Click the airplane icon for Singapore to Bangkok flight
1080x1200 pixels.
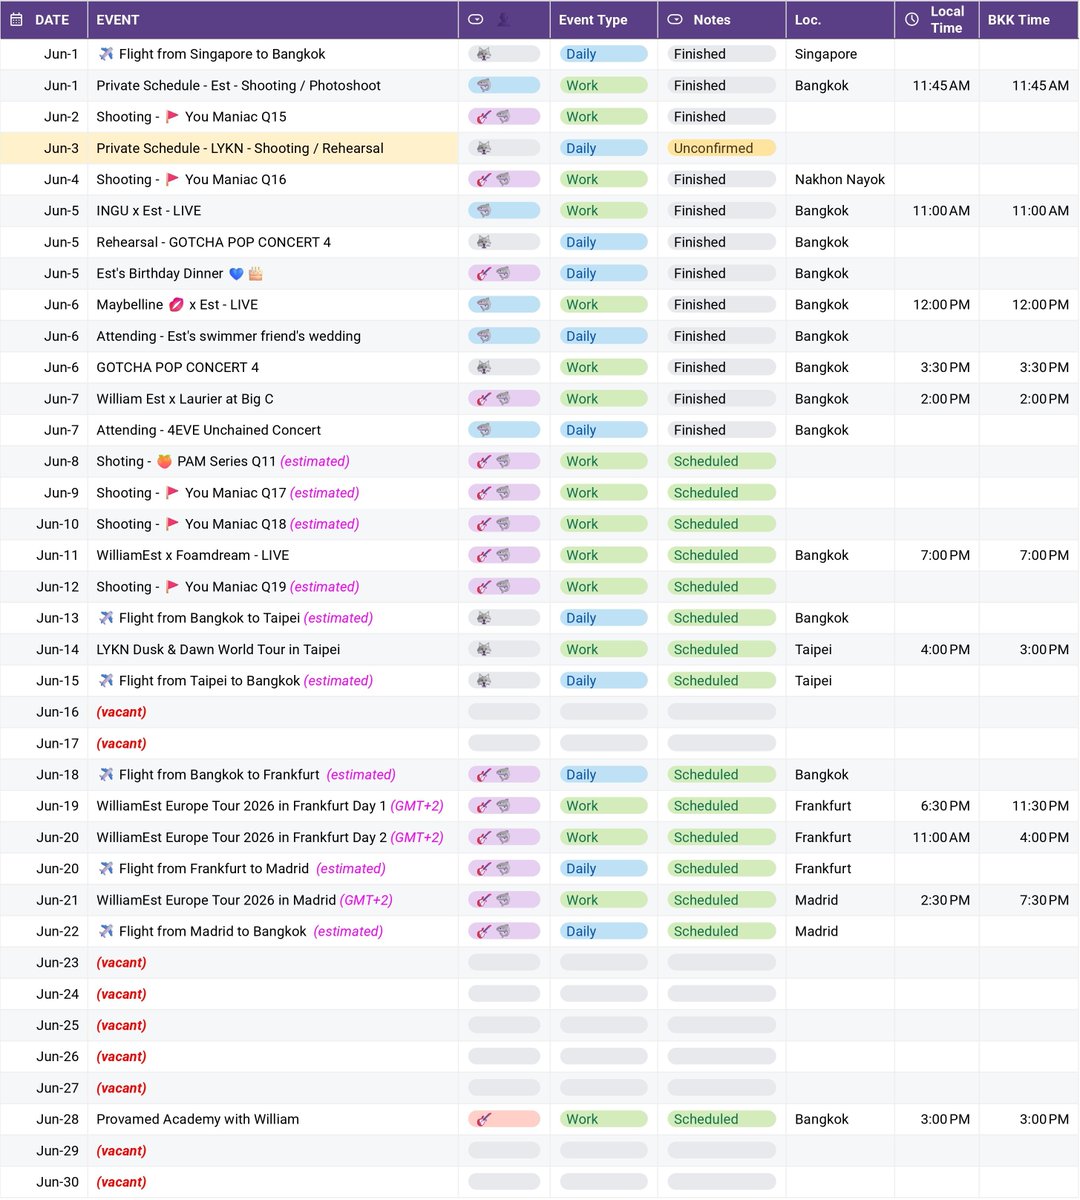[105, 54]
